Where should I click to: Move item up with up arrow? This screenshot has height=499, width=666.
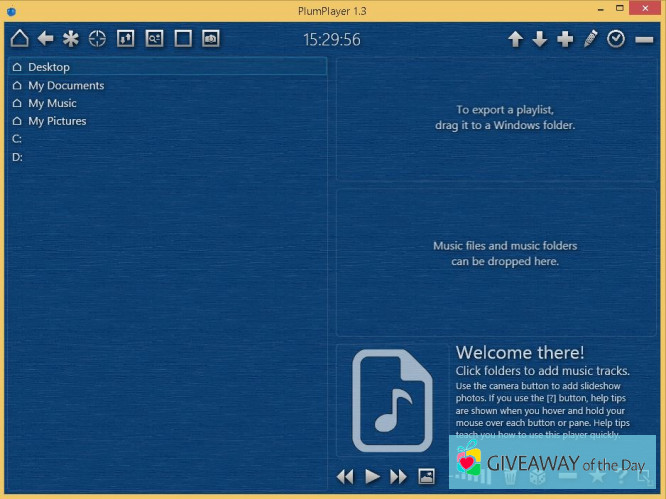[515, 39]
